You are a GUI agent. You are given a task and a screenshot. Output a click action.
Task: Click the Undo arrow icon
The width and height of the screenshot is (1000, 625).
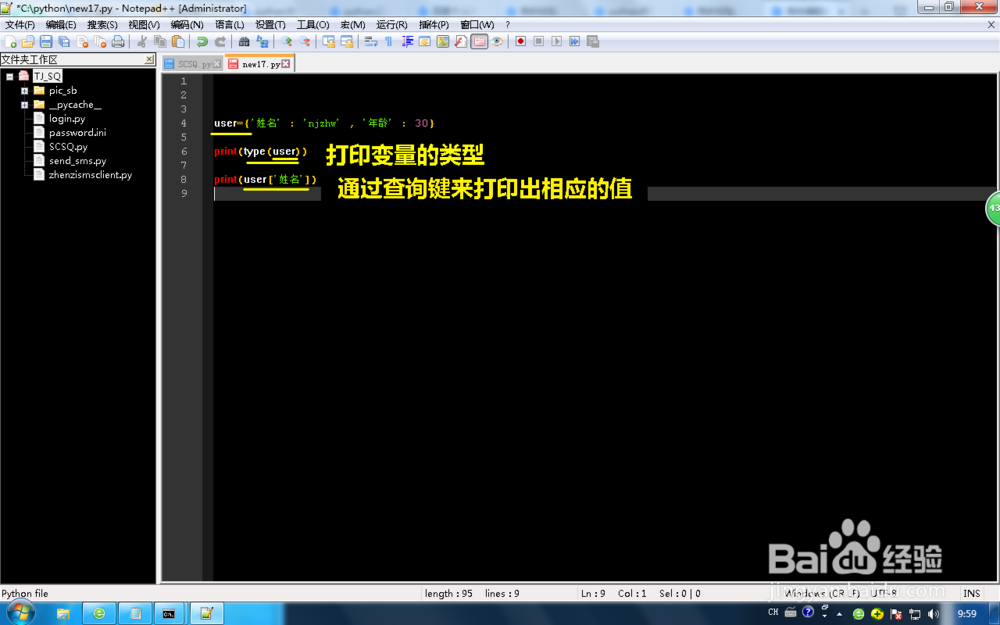[x=202, y=41]
